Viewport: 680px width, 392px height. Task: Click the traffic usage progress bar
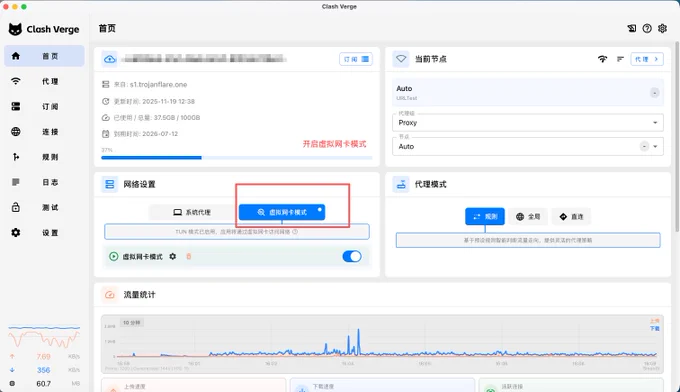point(237,157)
